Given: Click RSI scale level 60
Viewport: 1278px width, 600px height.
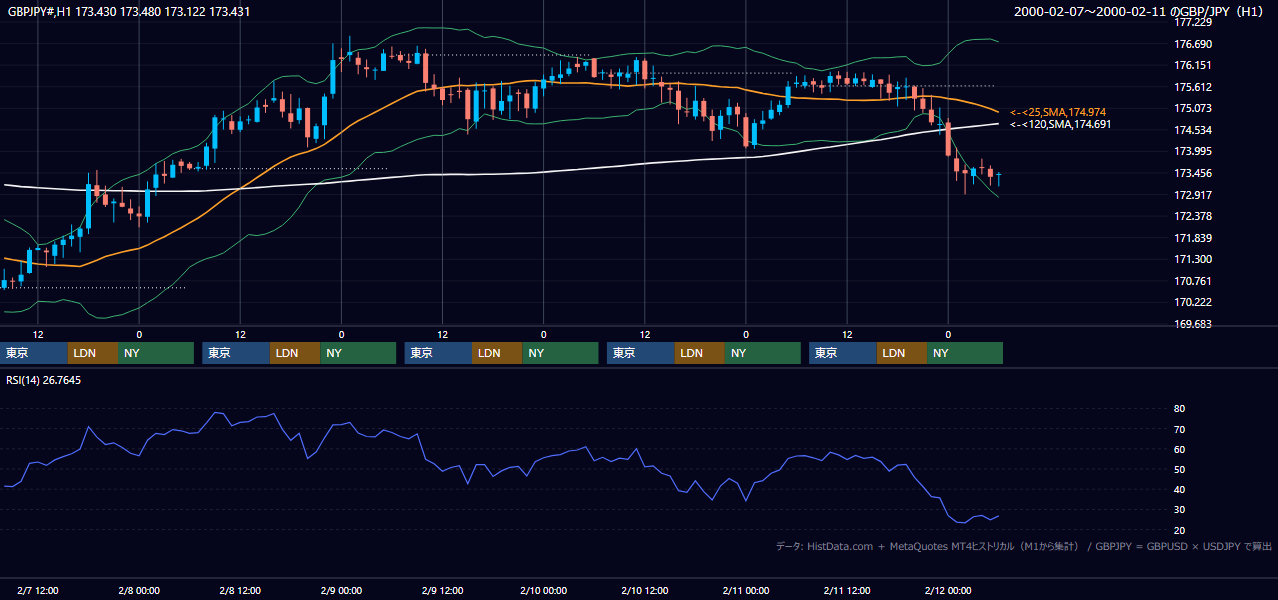Looking at the screenshot, I should (x=1180, y=450).
